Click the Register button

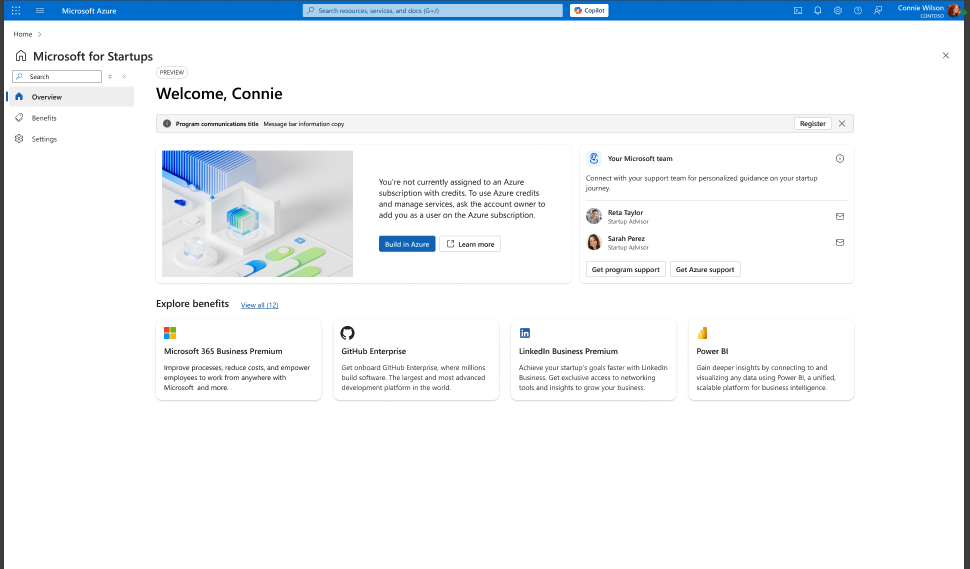click(812, 124)
